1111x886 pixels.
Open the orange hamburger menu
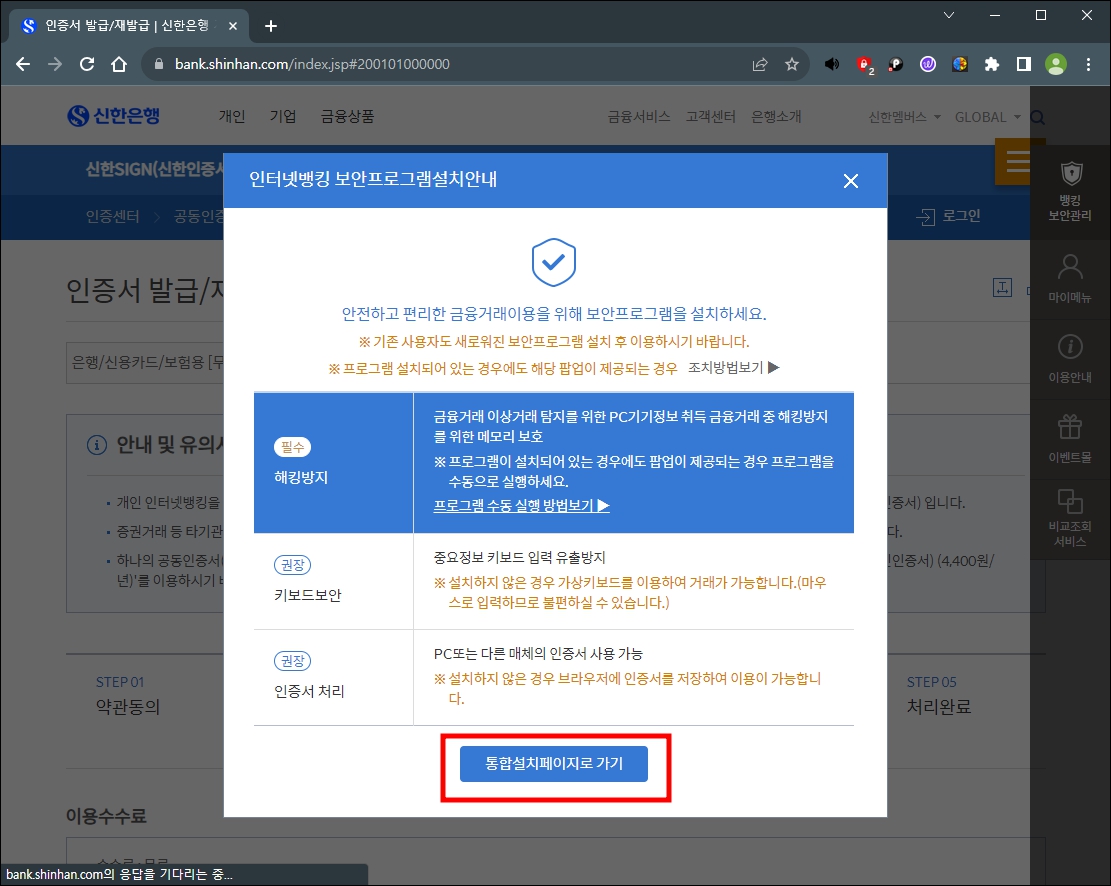[1018, 162]
